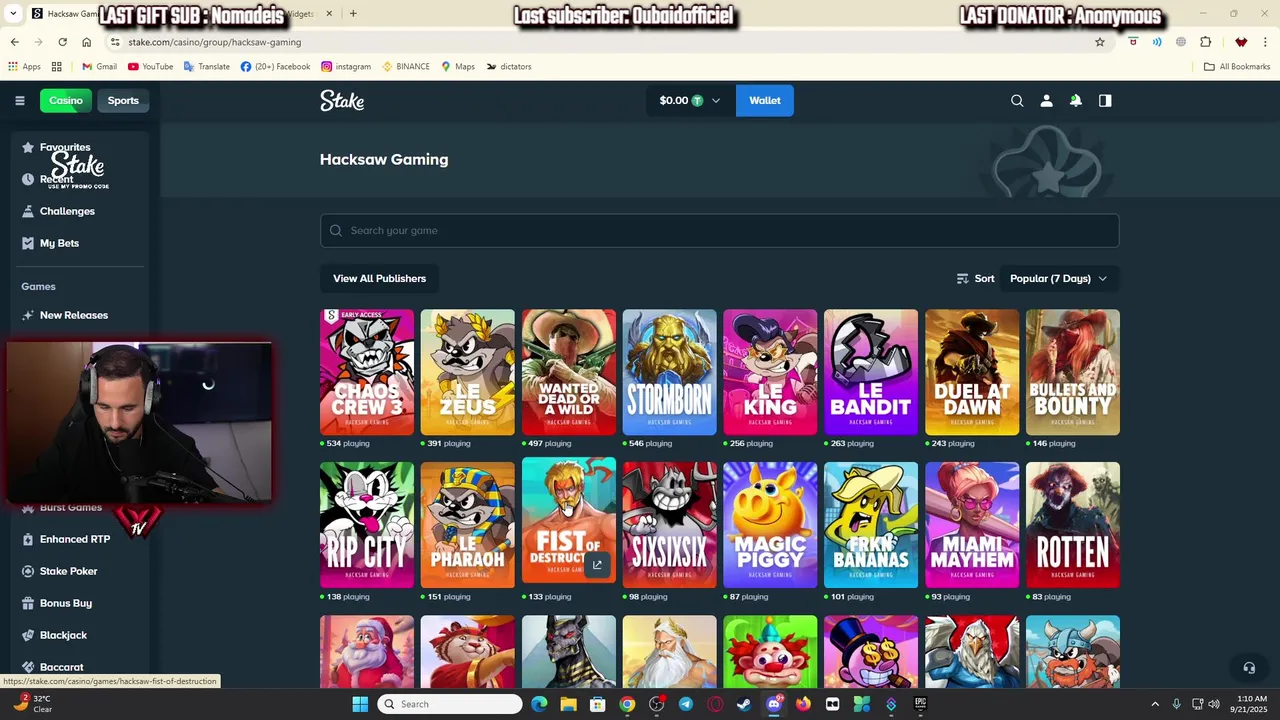Image resolution: width=1280 pixels, height=720 pixels.
Task: Open the Rotten game thumbnail
Action: point(1073,525)
